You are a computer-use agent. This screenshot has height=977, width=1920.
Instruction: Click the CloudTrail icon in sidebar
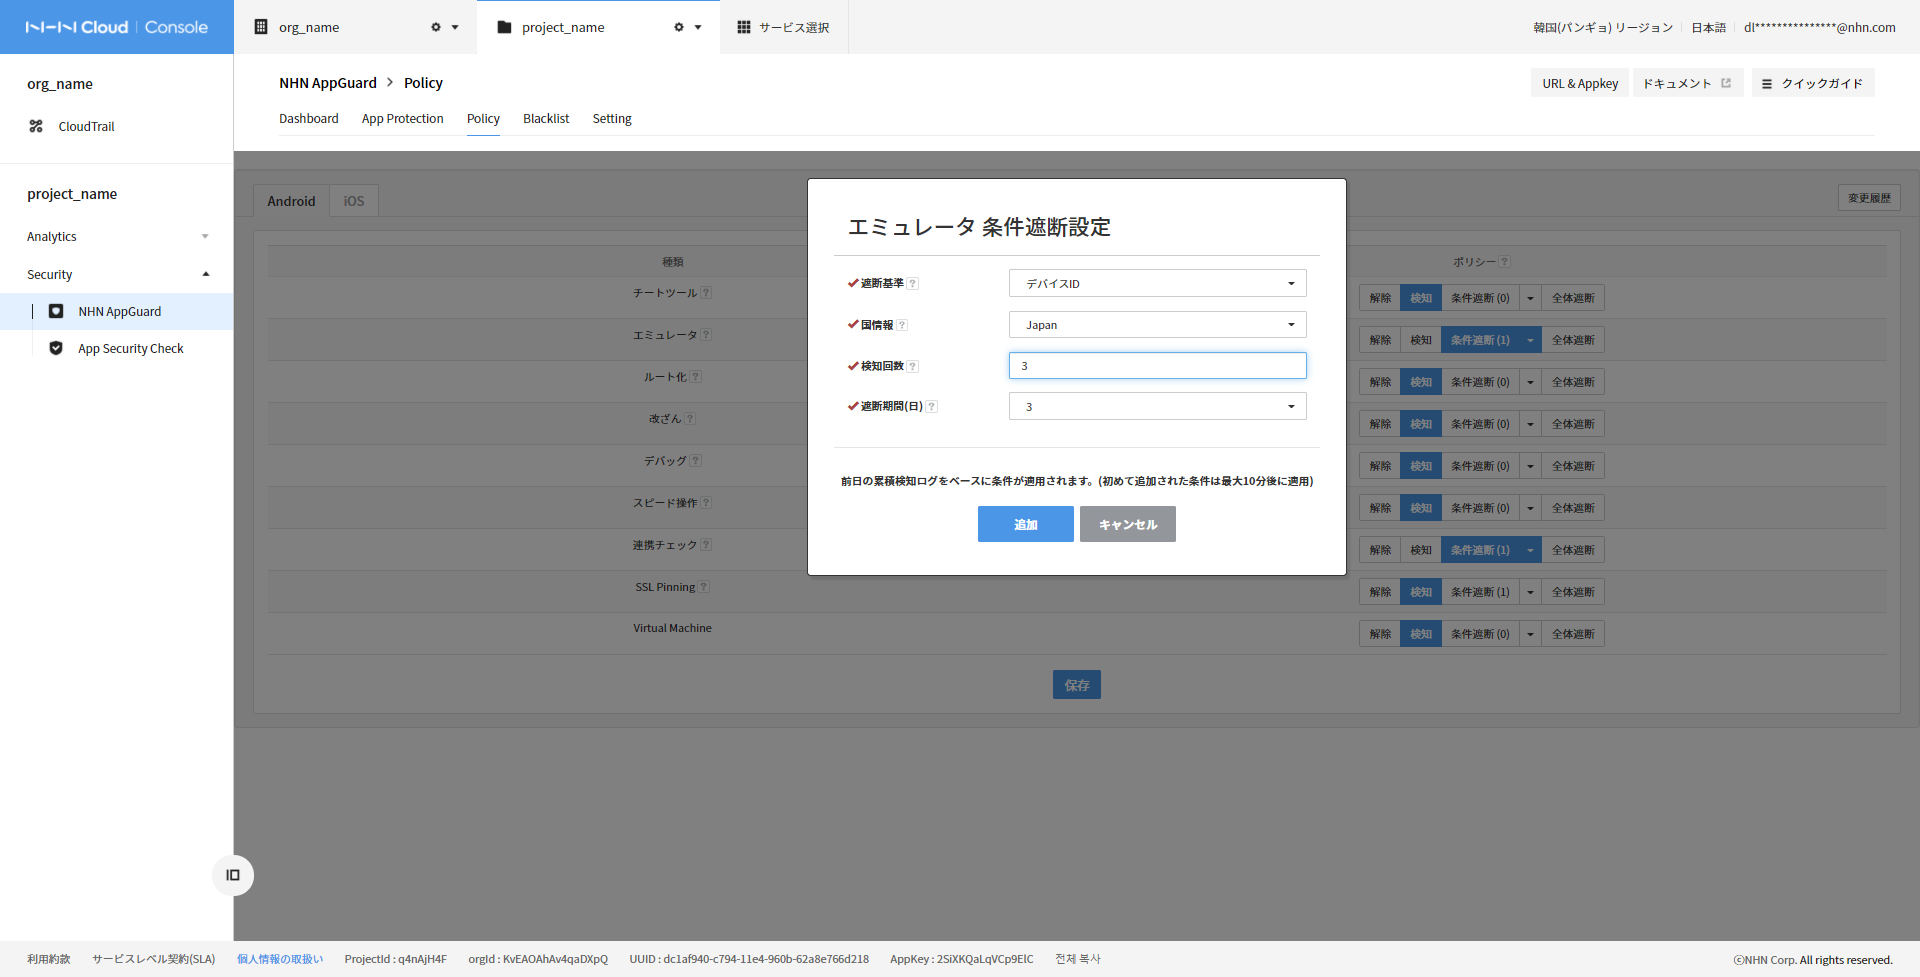point(36,126)
